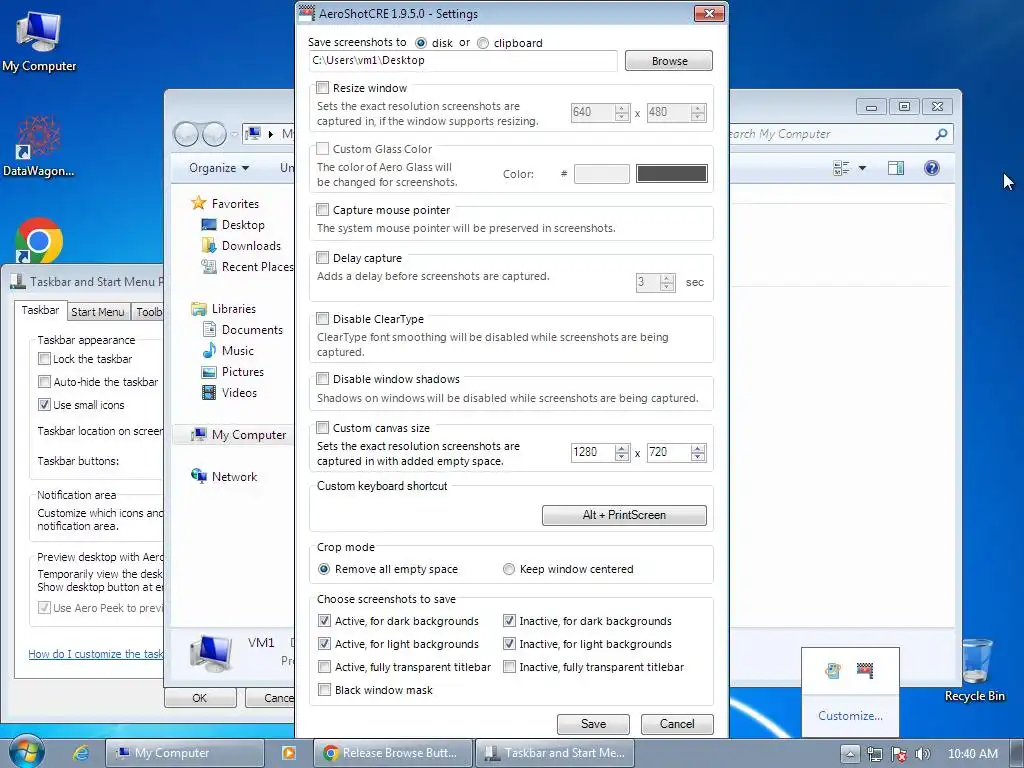Click the change view icon in Explorer
Viewport: 1024px width, 768px height.
841,168
